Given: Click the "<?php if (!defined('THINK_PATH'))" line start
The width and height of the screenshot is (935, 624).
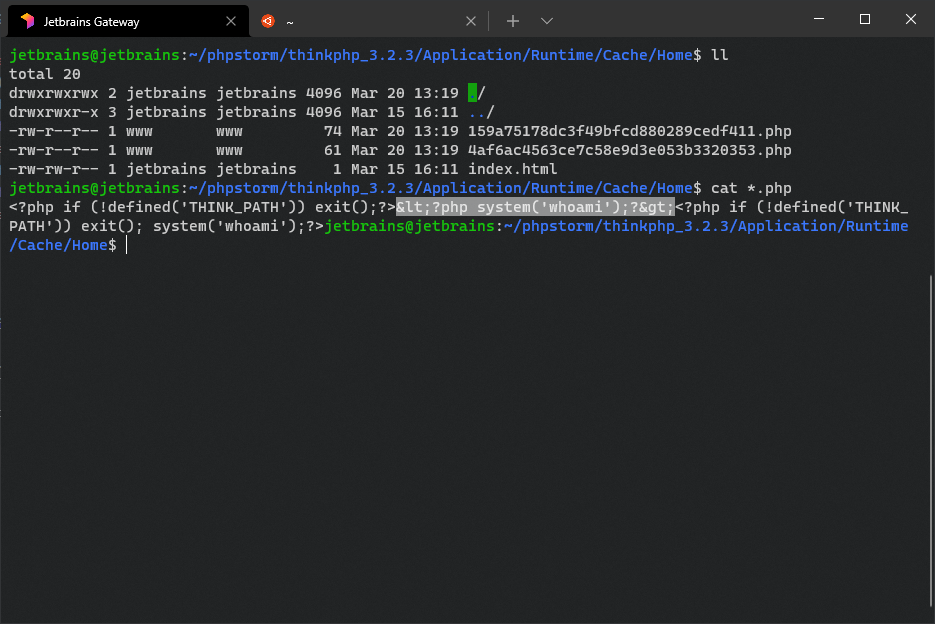Looking at the screenshot, I should tap(157, 207).
